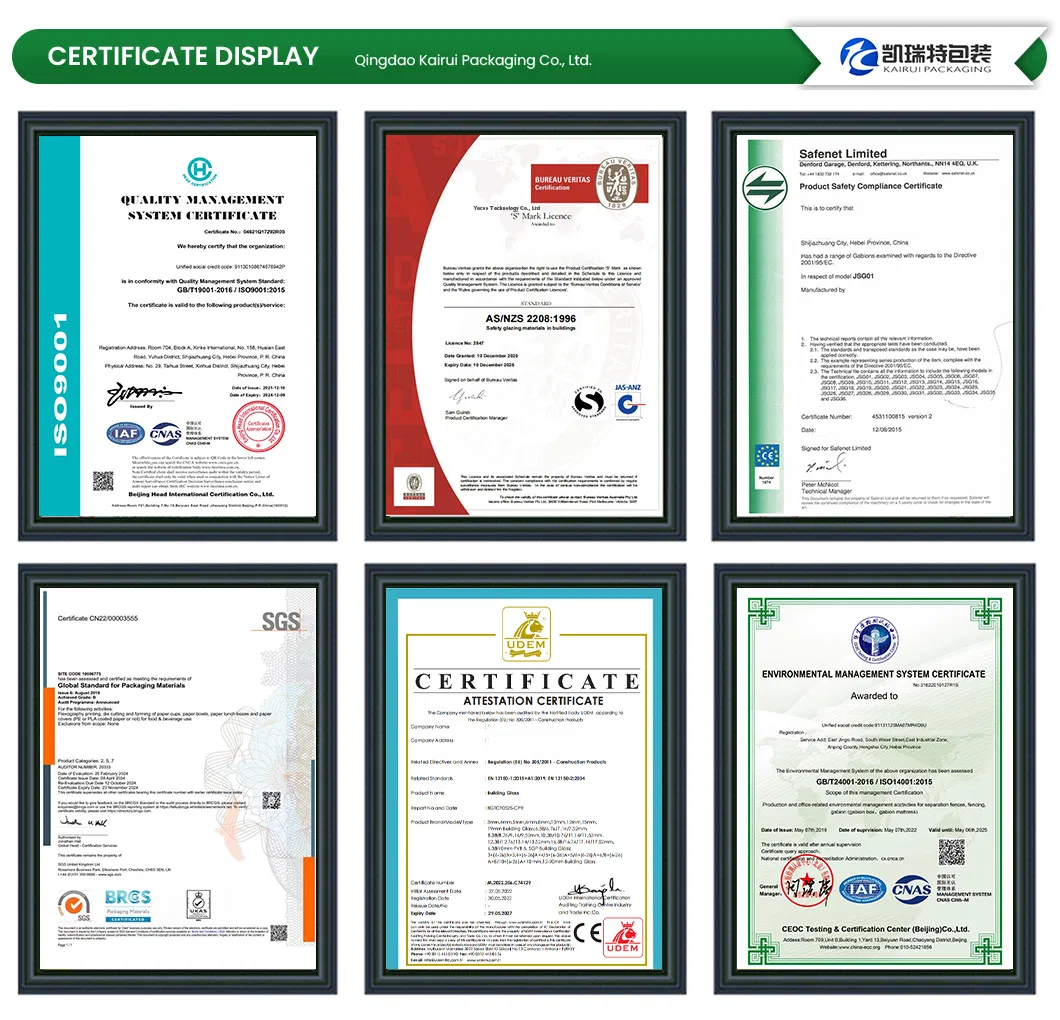Click 'Signed for Safenet Limited' line
Viewport: 1060px width, 1020px height.
click(836, 448)
